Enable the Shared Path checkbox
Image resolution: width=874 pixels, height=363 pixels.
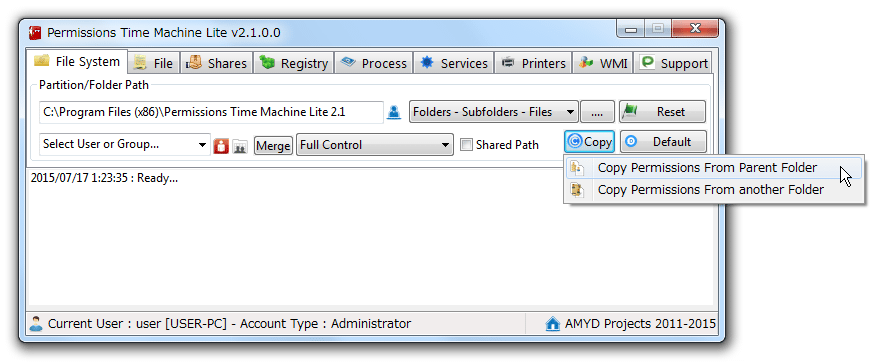[x=466, y=145]
